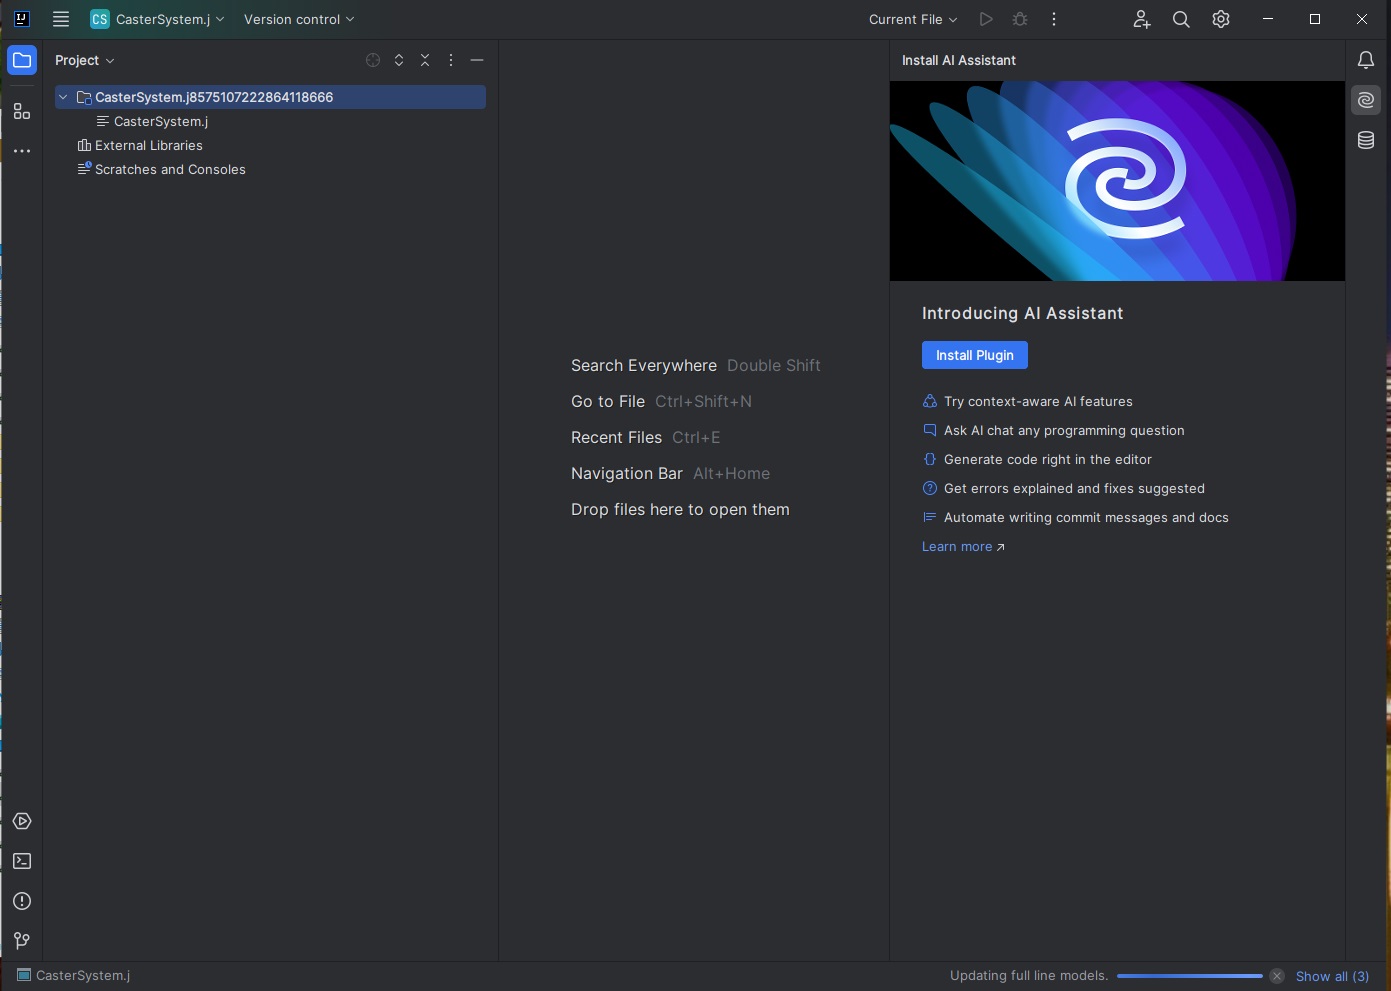
Task: Click the Go to File hint text
Action: click(x=608, y=401)
